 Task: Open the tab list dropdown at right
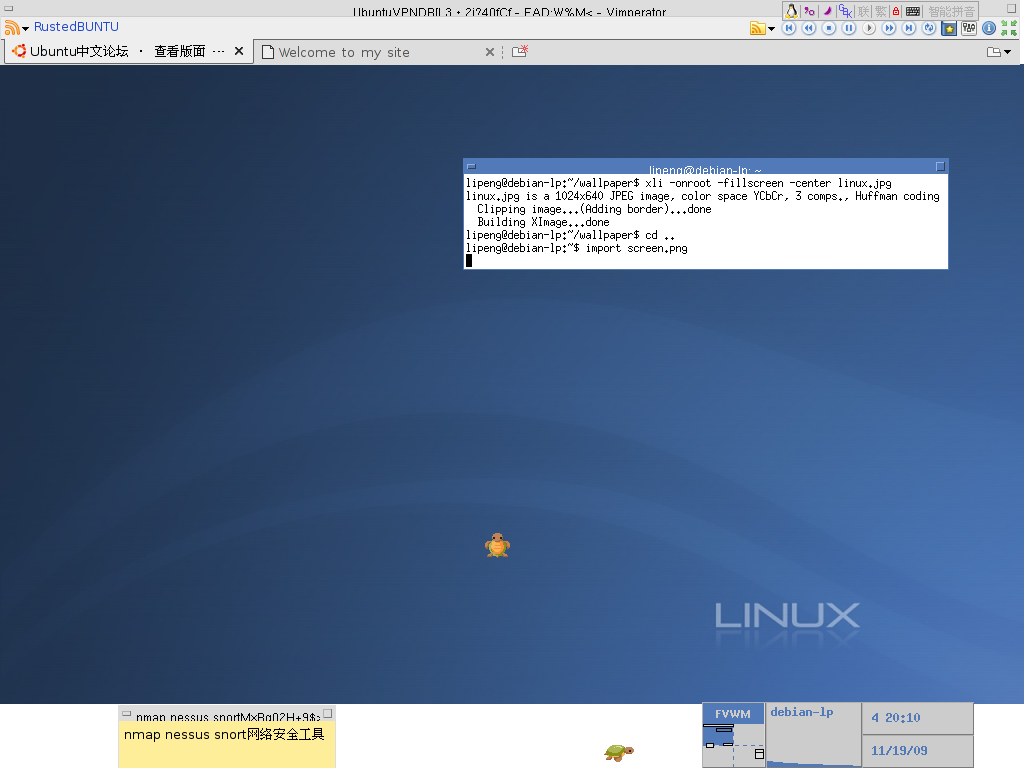click(999, 52)
